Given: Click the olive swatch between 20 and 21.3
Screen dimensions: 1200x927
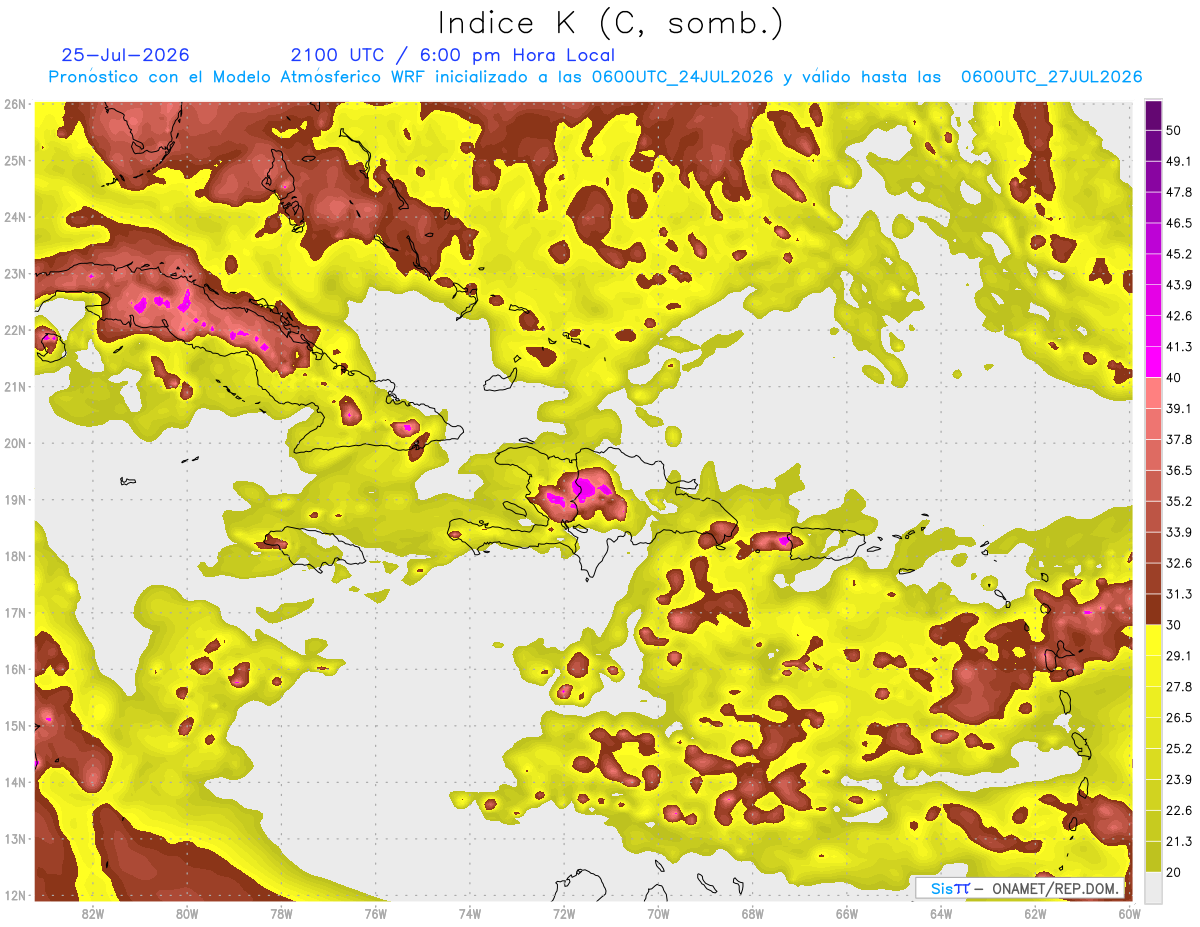Looking at the screenshot, I should 1153,857.
